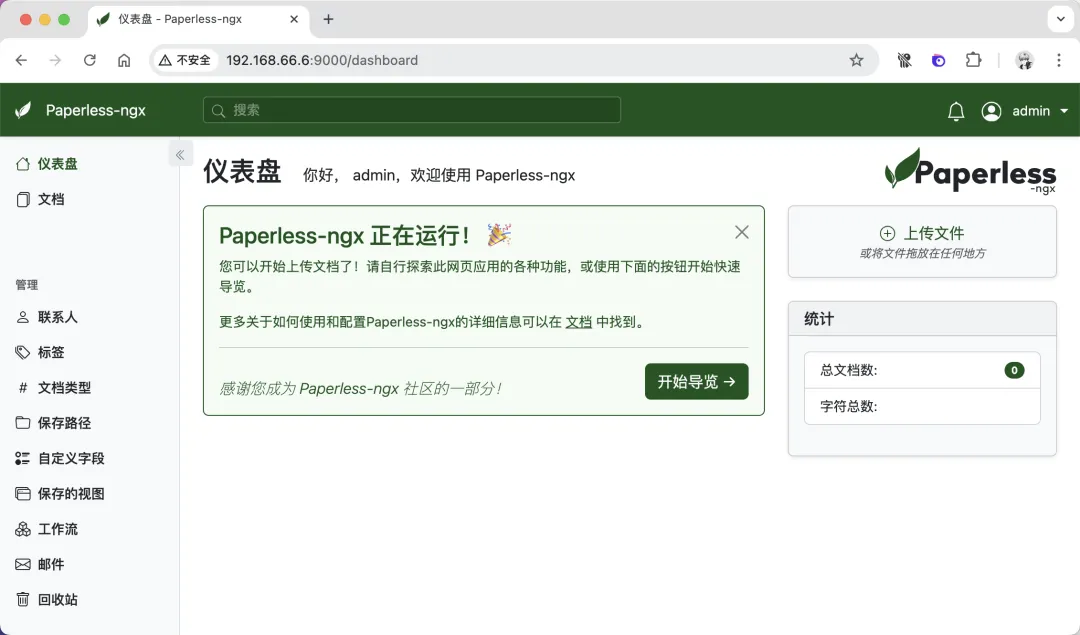Click the 不安全 security warning chip
Screen dimensions: 1080x635
pyautogui.click(x=185, y=61)
